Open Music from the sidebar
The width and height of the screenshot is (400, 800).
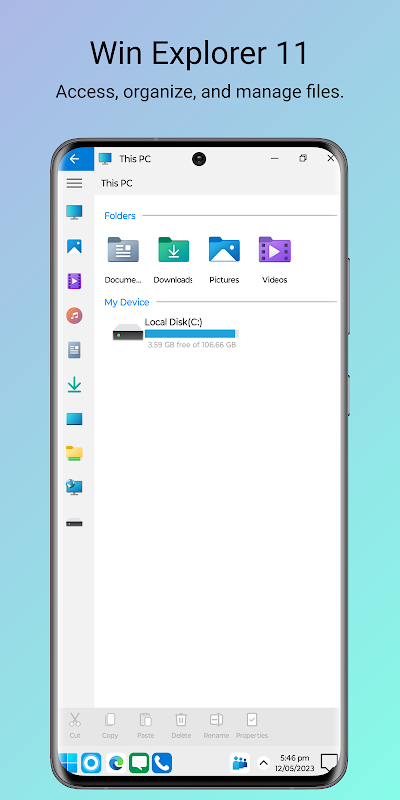(74, 316)
